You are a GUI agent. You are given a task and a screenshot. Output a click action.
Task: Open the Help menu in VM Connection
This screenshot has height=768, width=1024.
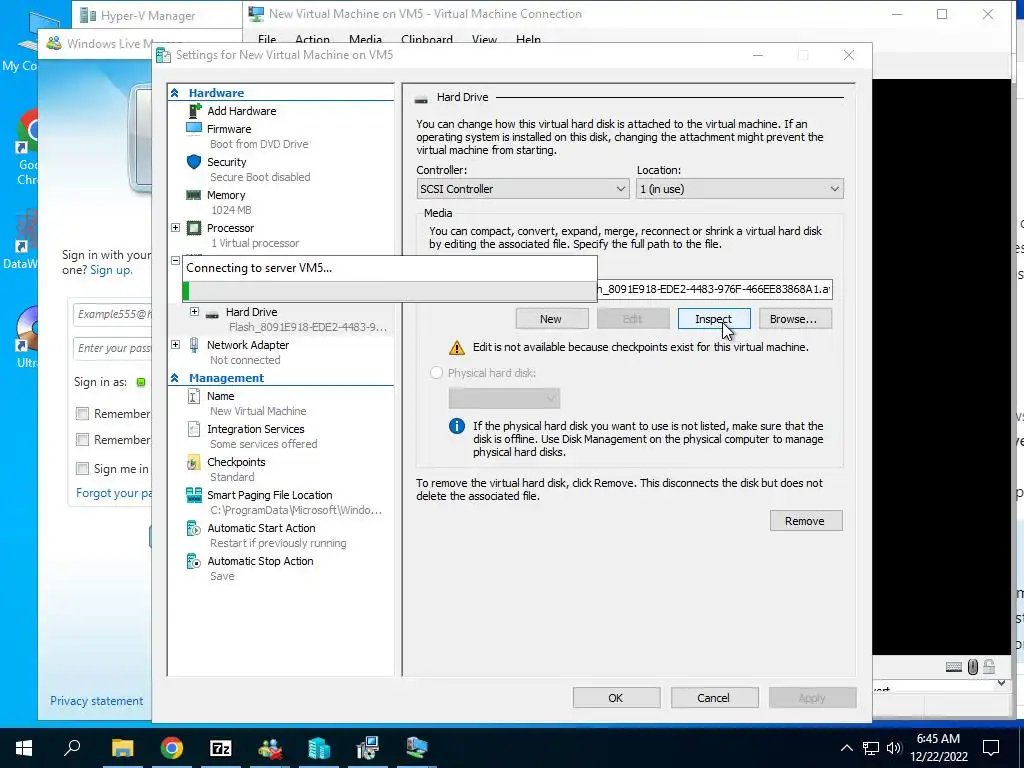point(528,39)
